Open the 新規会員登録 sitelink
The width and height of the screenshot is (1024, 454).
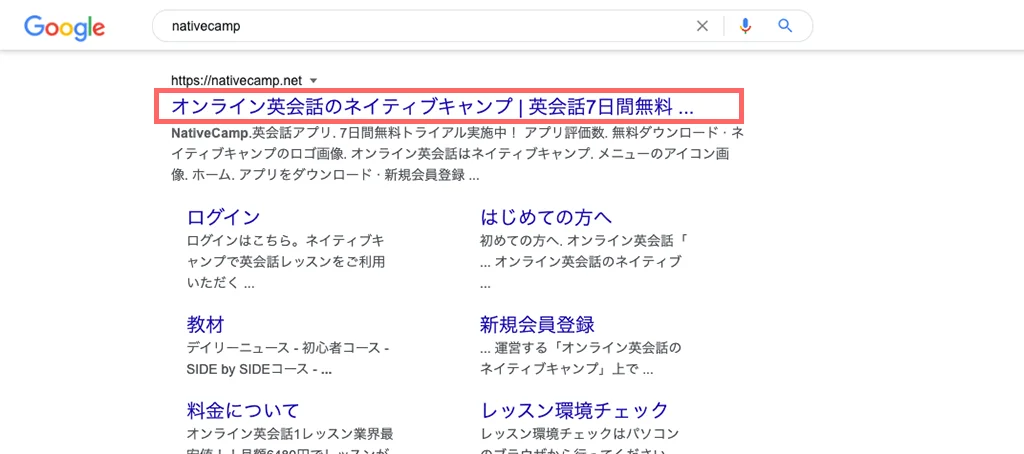pyautogui.click(x=537, y=325)
